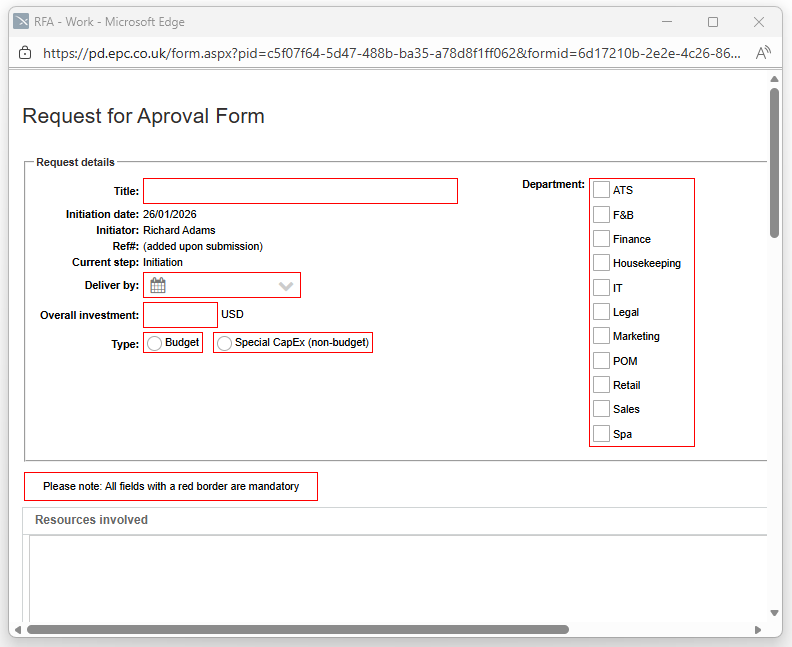Select the Budget radio button
The image size is (792, 647).
[x=154, y=343]
